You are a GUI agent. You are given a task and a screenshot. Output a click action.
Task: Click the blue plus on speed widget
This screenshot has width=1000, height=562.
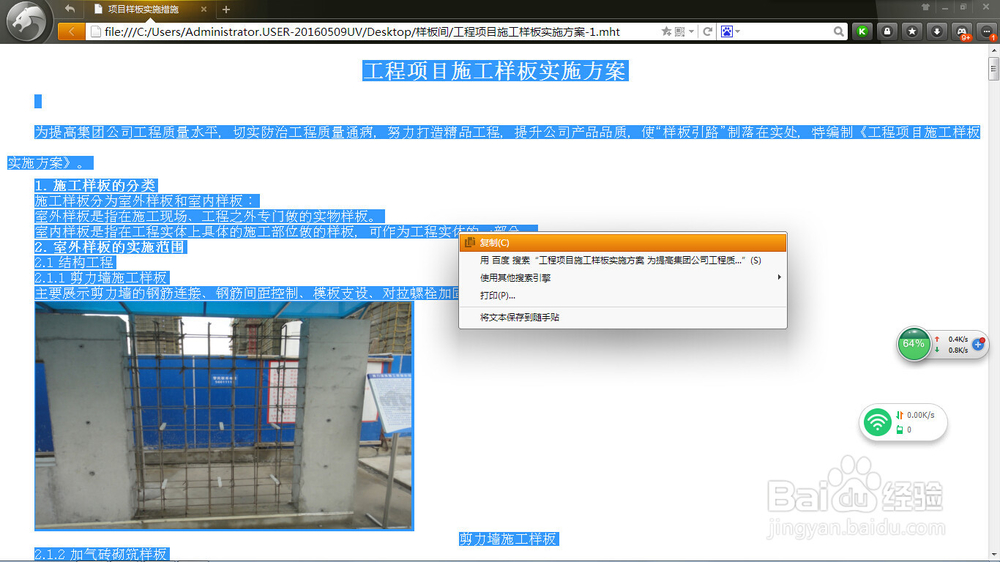pyautogui.click(x=978, y=344)
